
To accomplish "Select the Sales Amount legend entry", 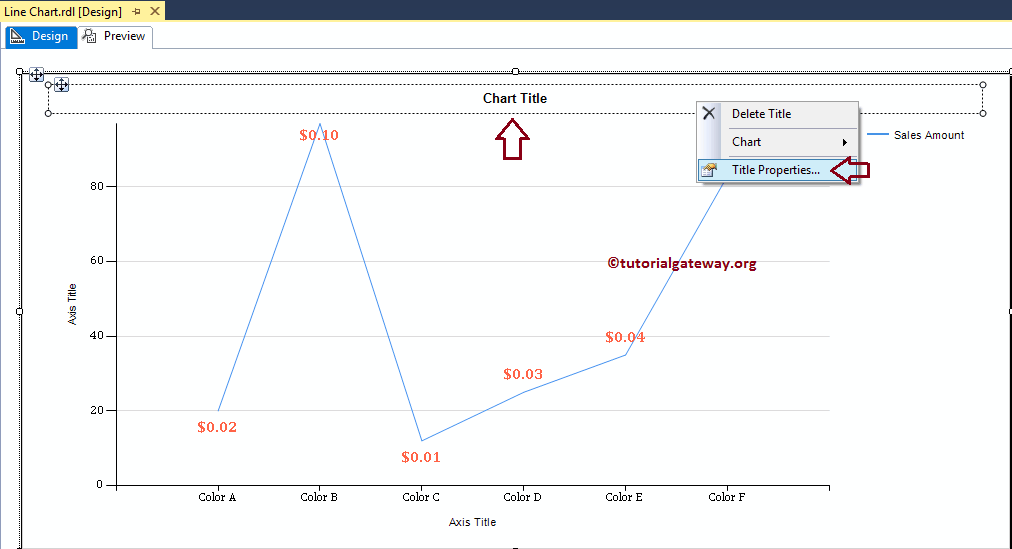I will [x=916, y=135].
